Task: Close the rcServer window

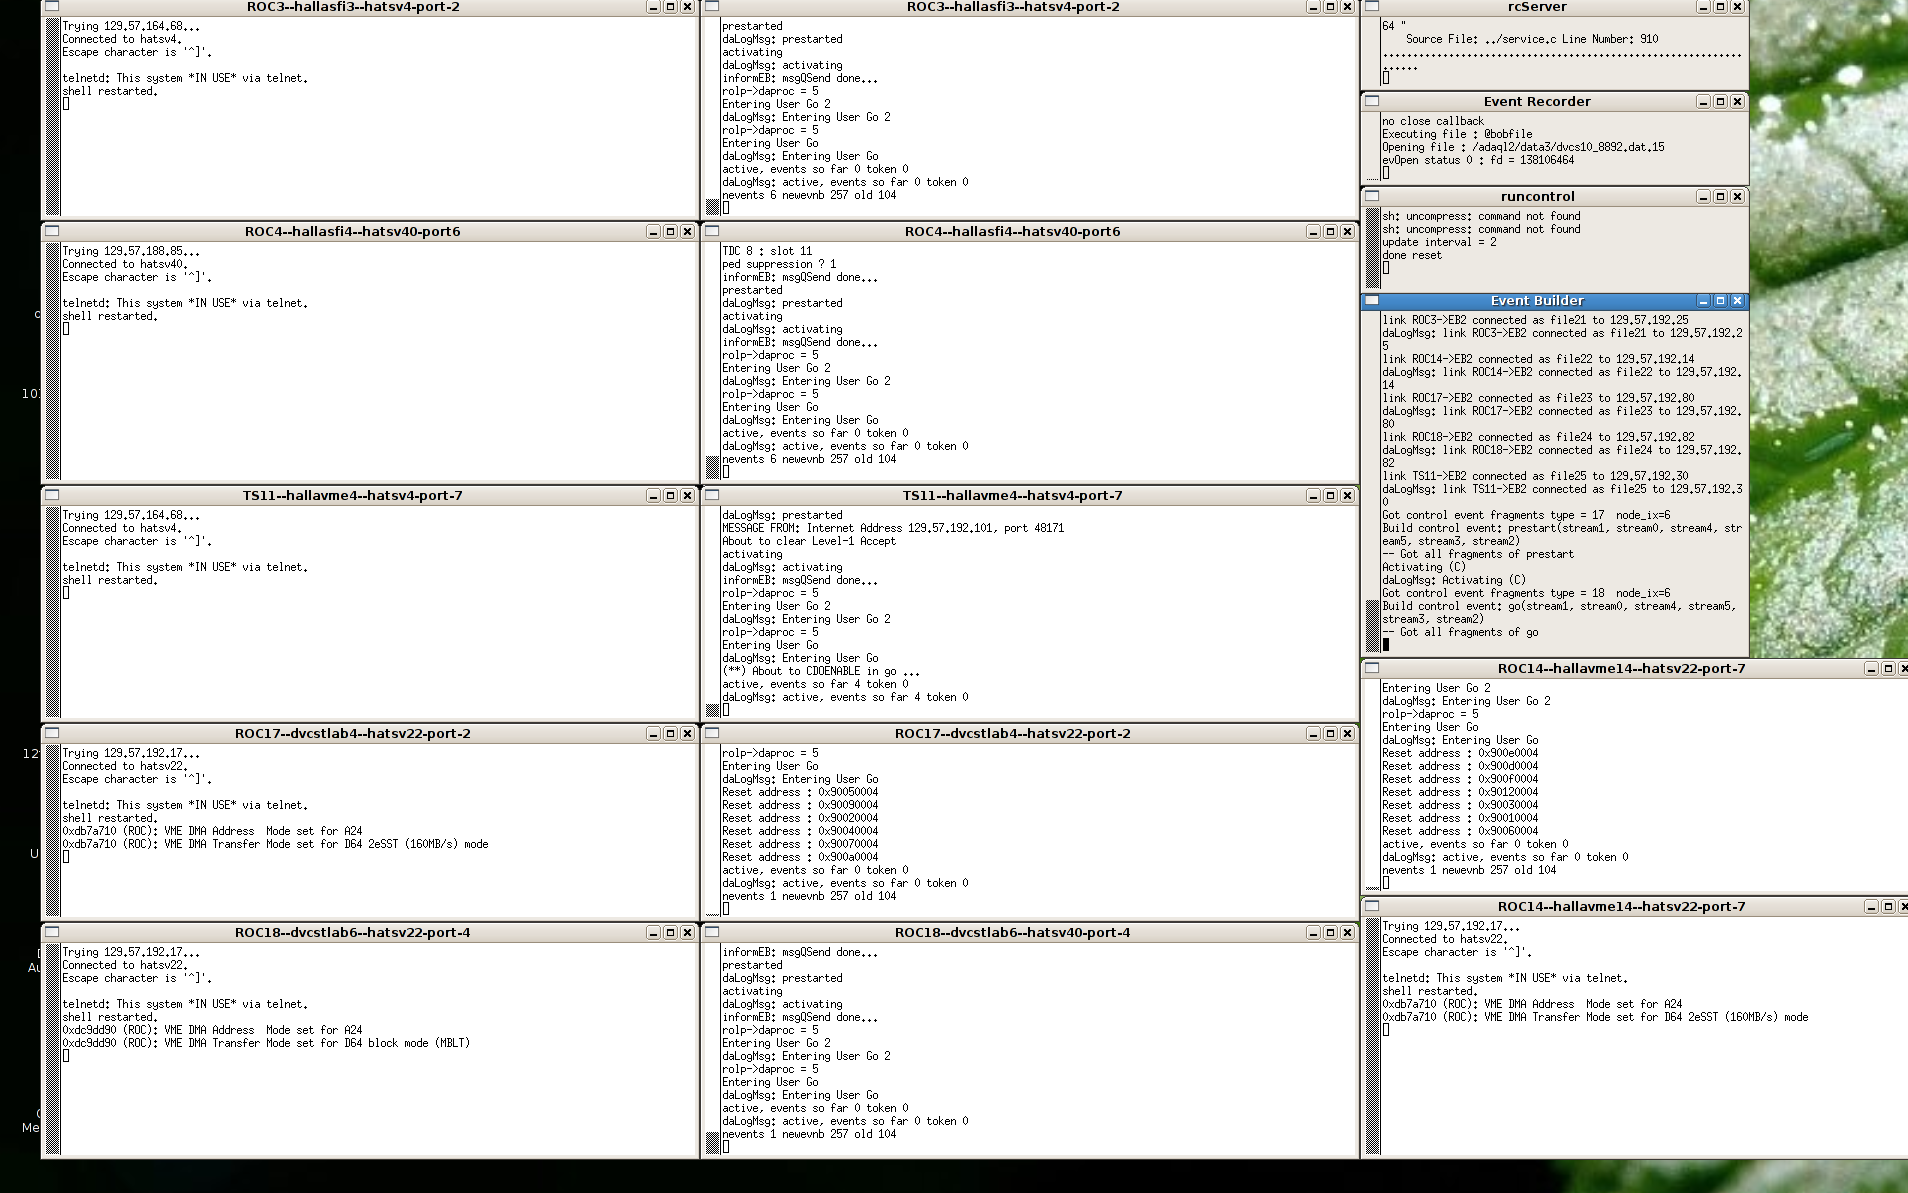Action: (1737, 7)
